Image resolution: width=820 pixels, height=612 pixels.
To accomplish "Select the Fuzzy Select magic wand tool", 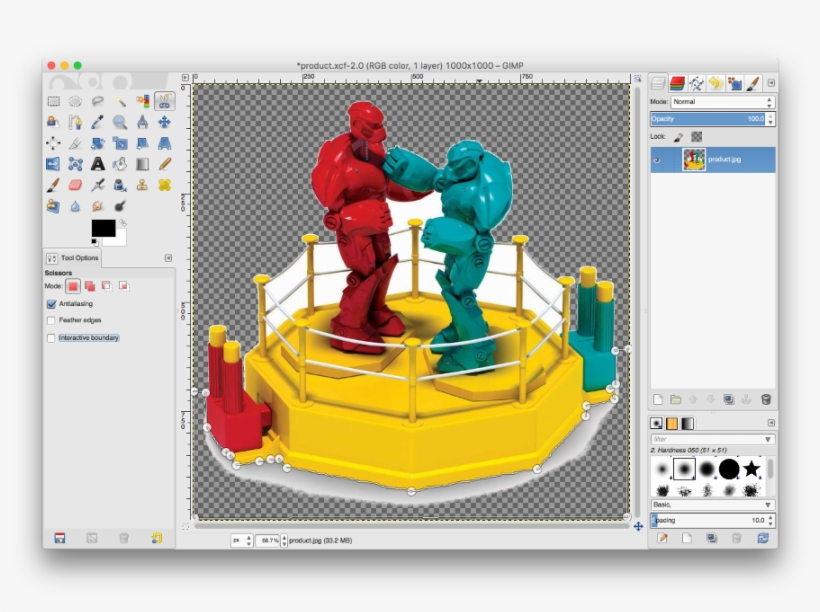I will coord(120,101).
